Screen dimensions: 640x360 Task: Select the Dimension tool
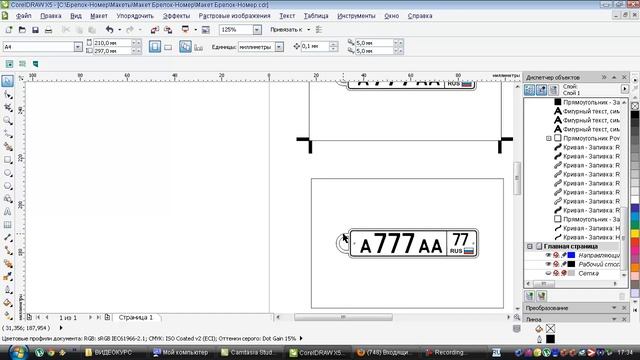pyautogui.click(x=7, y=238)
